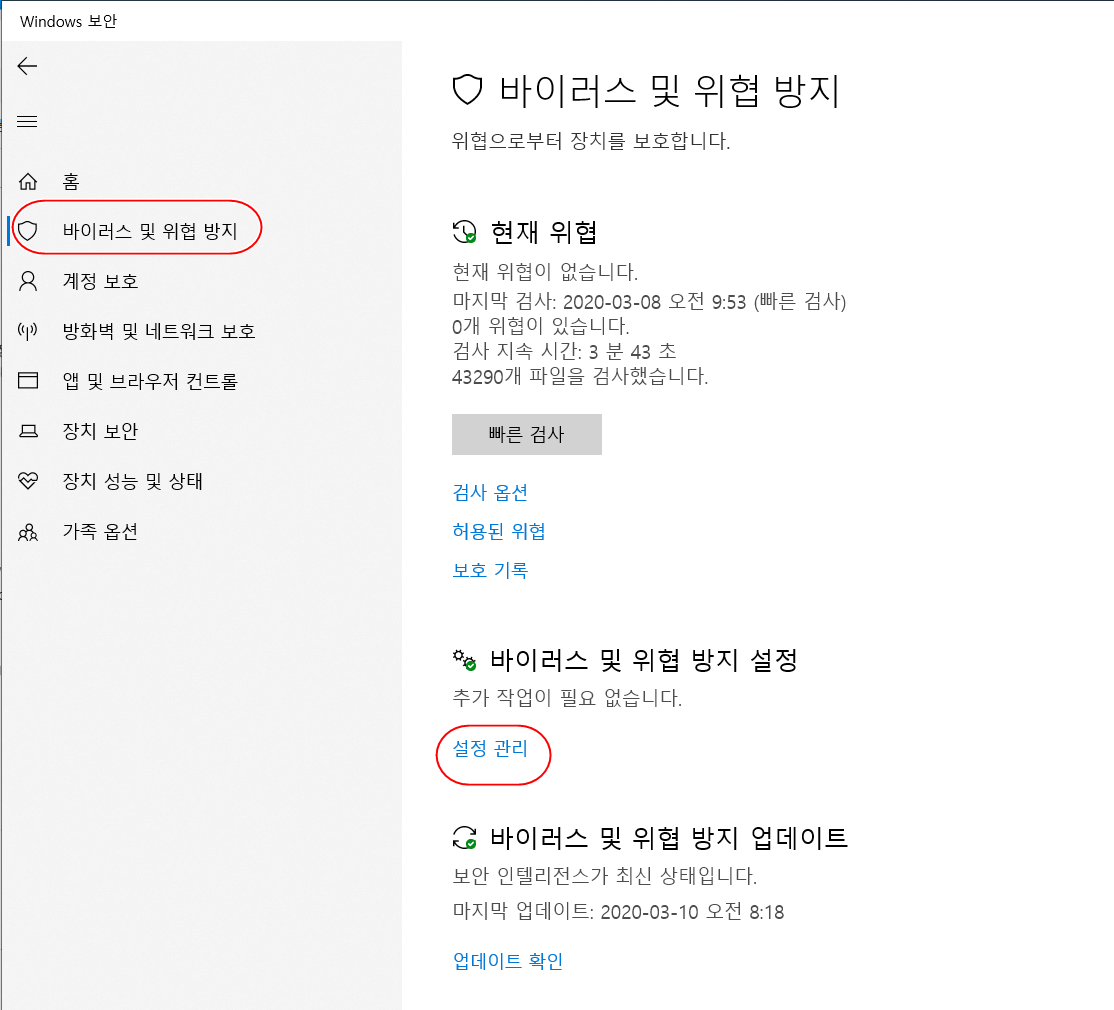
Task: Click 업데이트 확인 link
Action: (508, 961)
